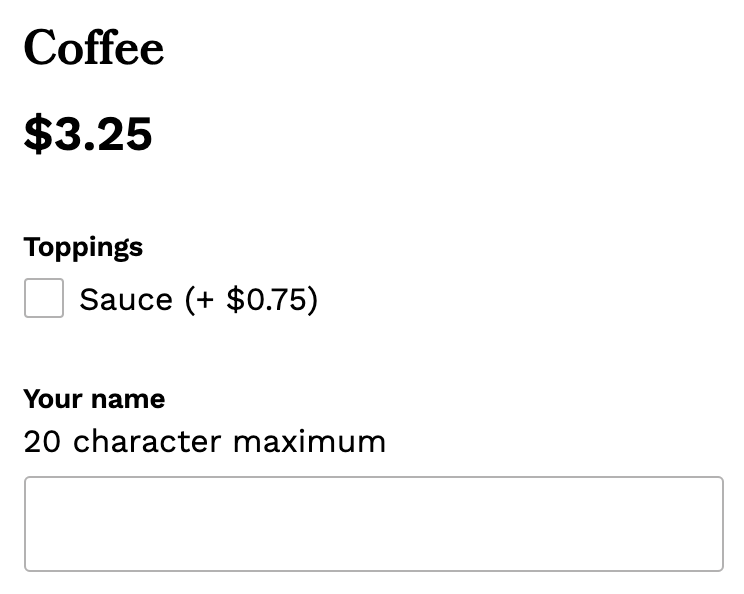The height and width of the screenshot is (594, 744).
Task: Select the Coffee product heading
Action: (x=93, y=48)
